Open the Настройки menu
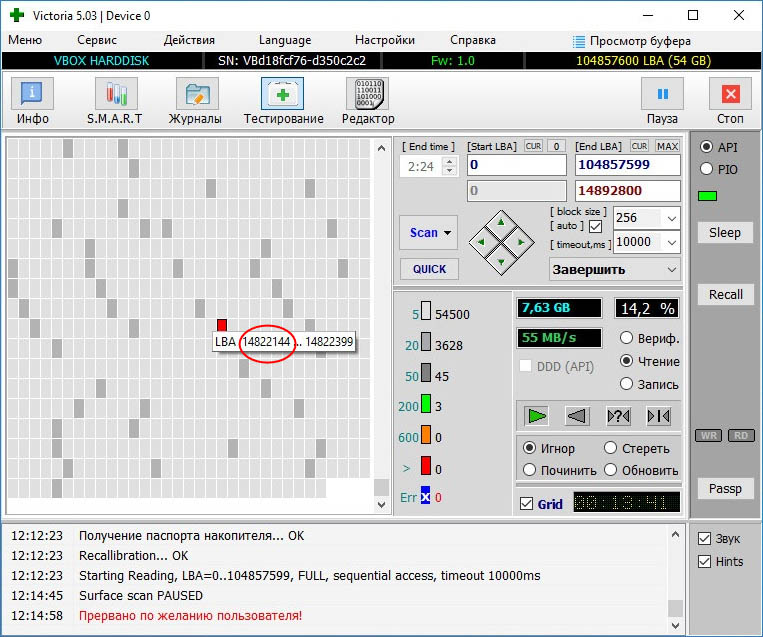The height and width of the screenshot is (637, 763). 385,40
